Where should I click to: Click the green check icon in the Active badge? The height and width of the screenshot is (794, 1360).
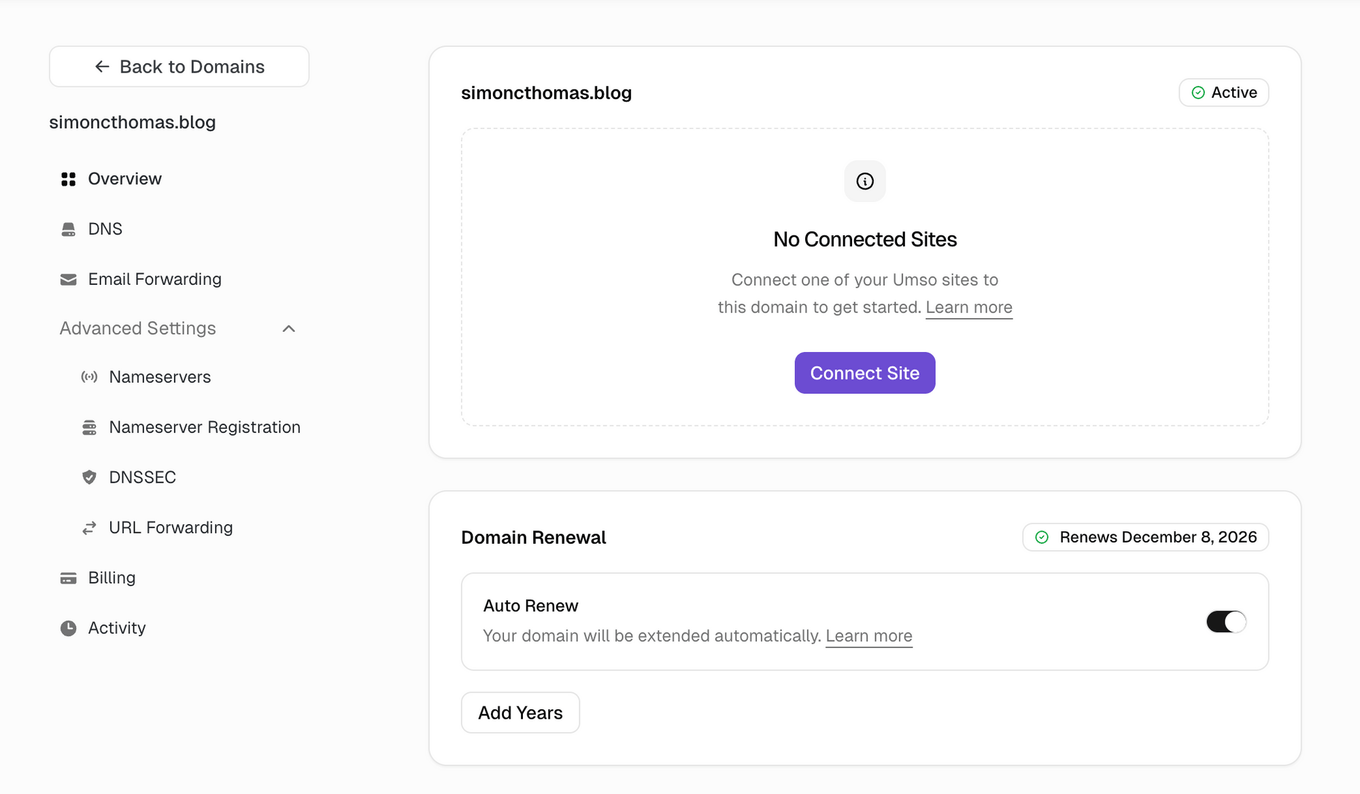pos(1196,92)
